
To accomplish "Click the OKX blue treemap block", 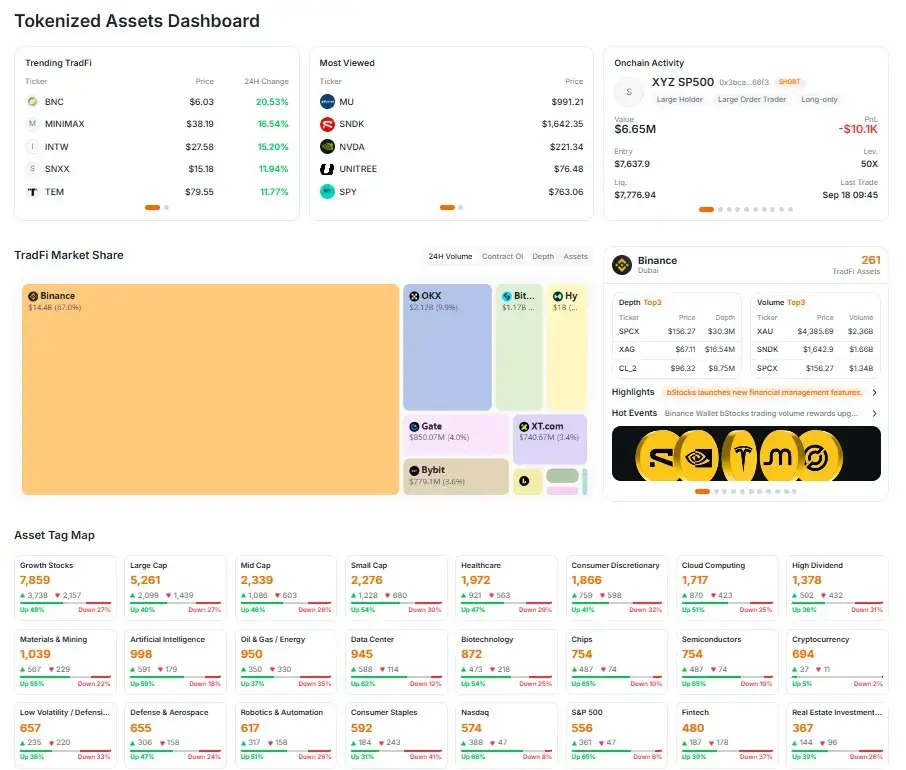I will (x=447, y=347).
